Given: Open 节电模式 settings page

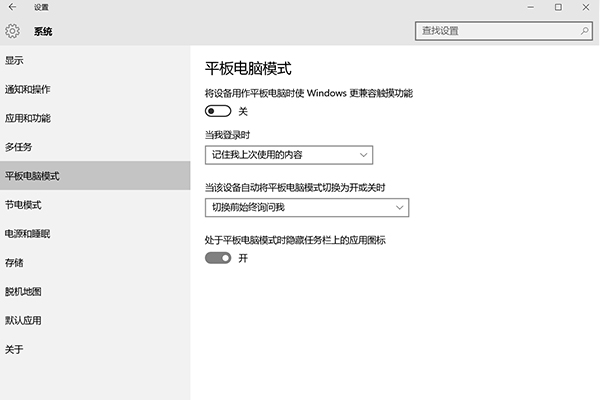Looking at the screenshot, I should click(x=95, y=205).
